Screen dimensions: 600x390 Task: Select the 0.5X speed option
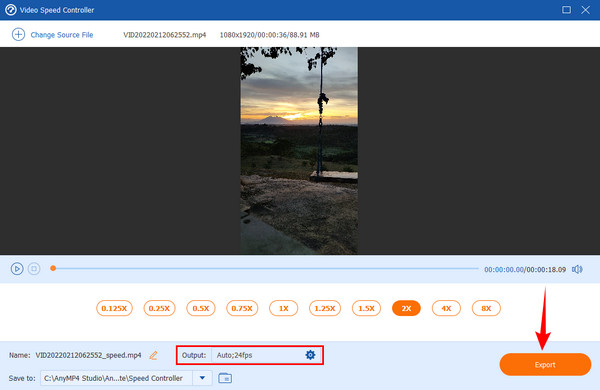coord(201,308)
